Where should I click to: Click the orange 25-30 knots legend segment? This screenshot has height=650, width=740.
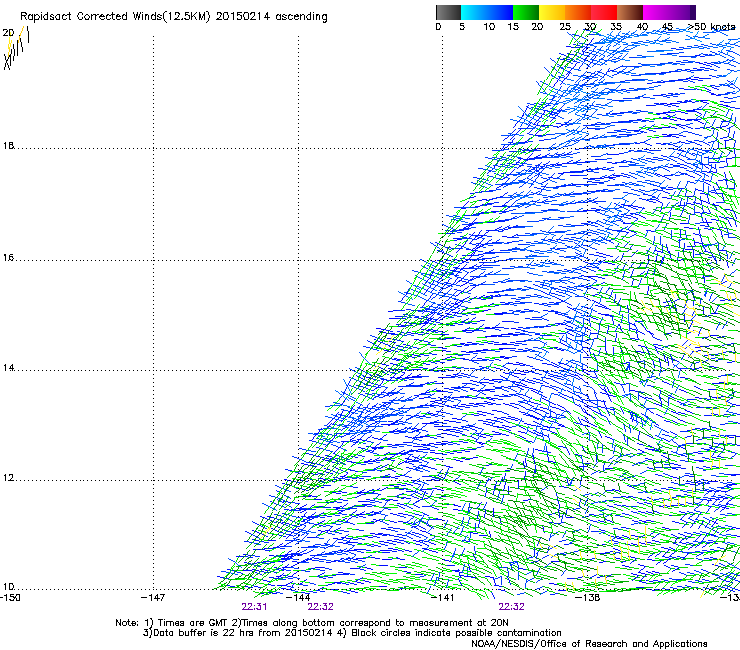(578, 12)
